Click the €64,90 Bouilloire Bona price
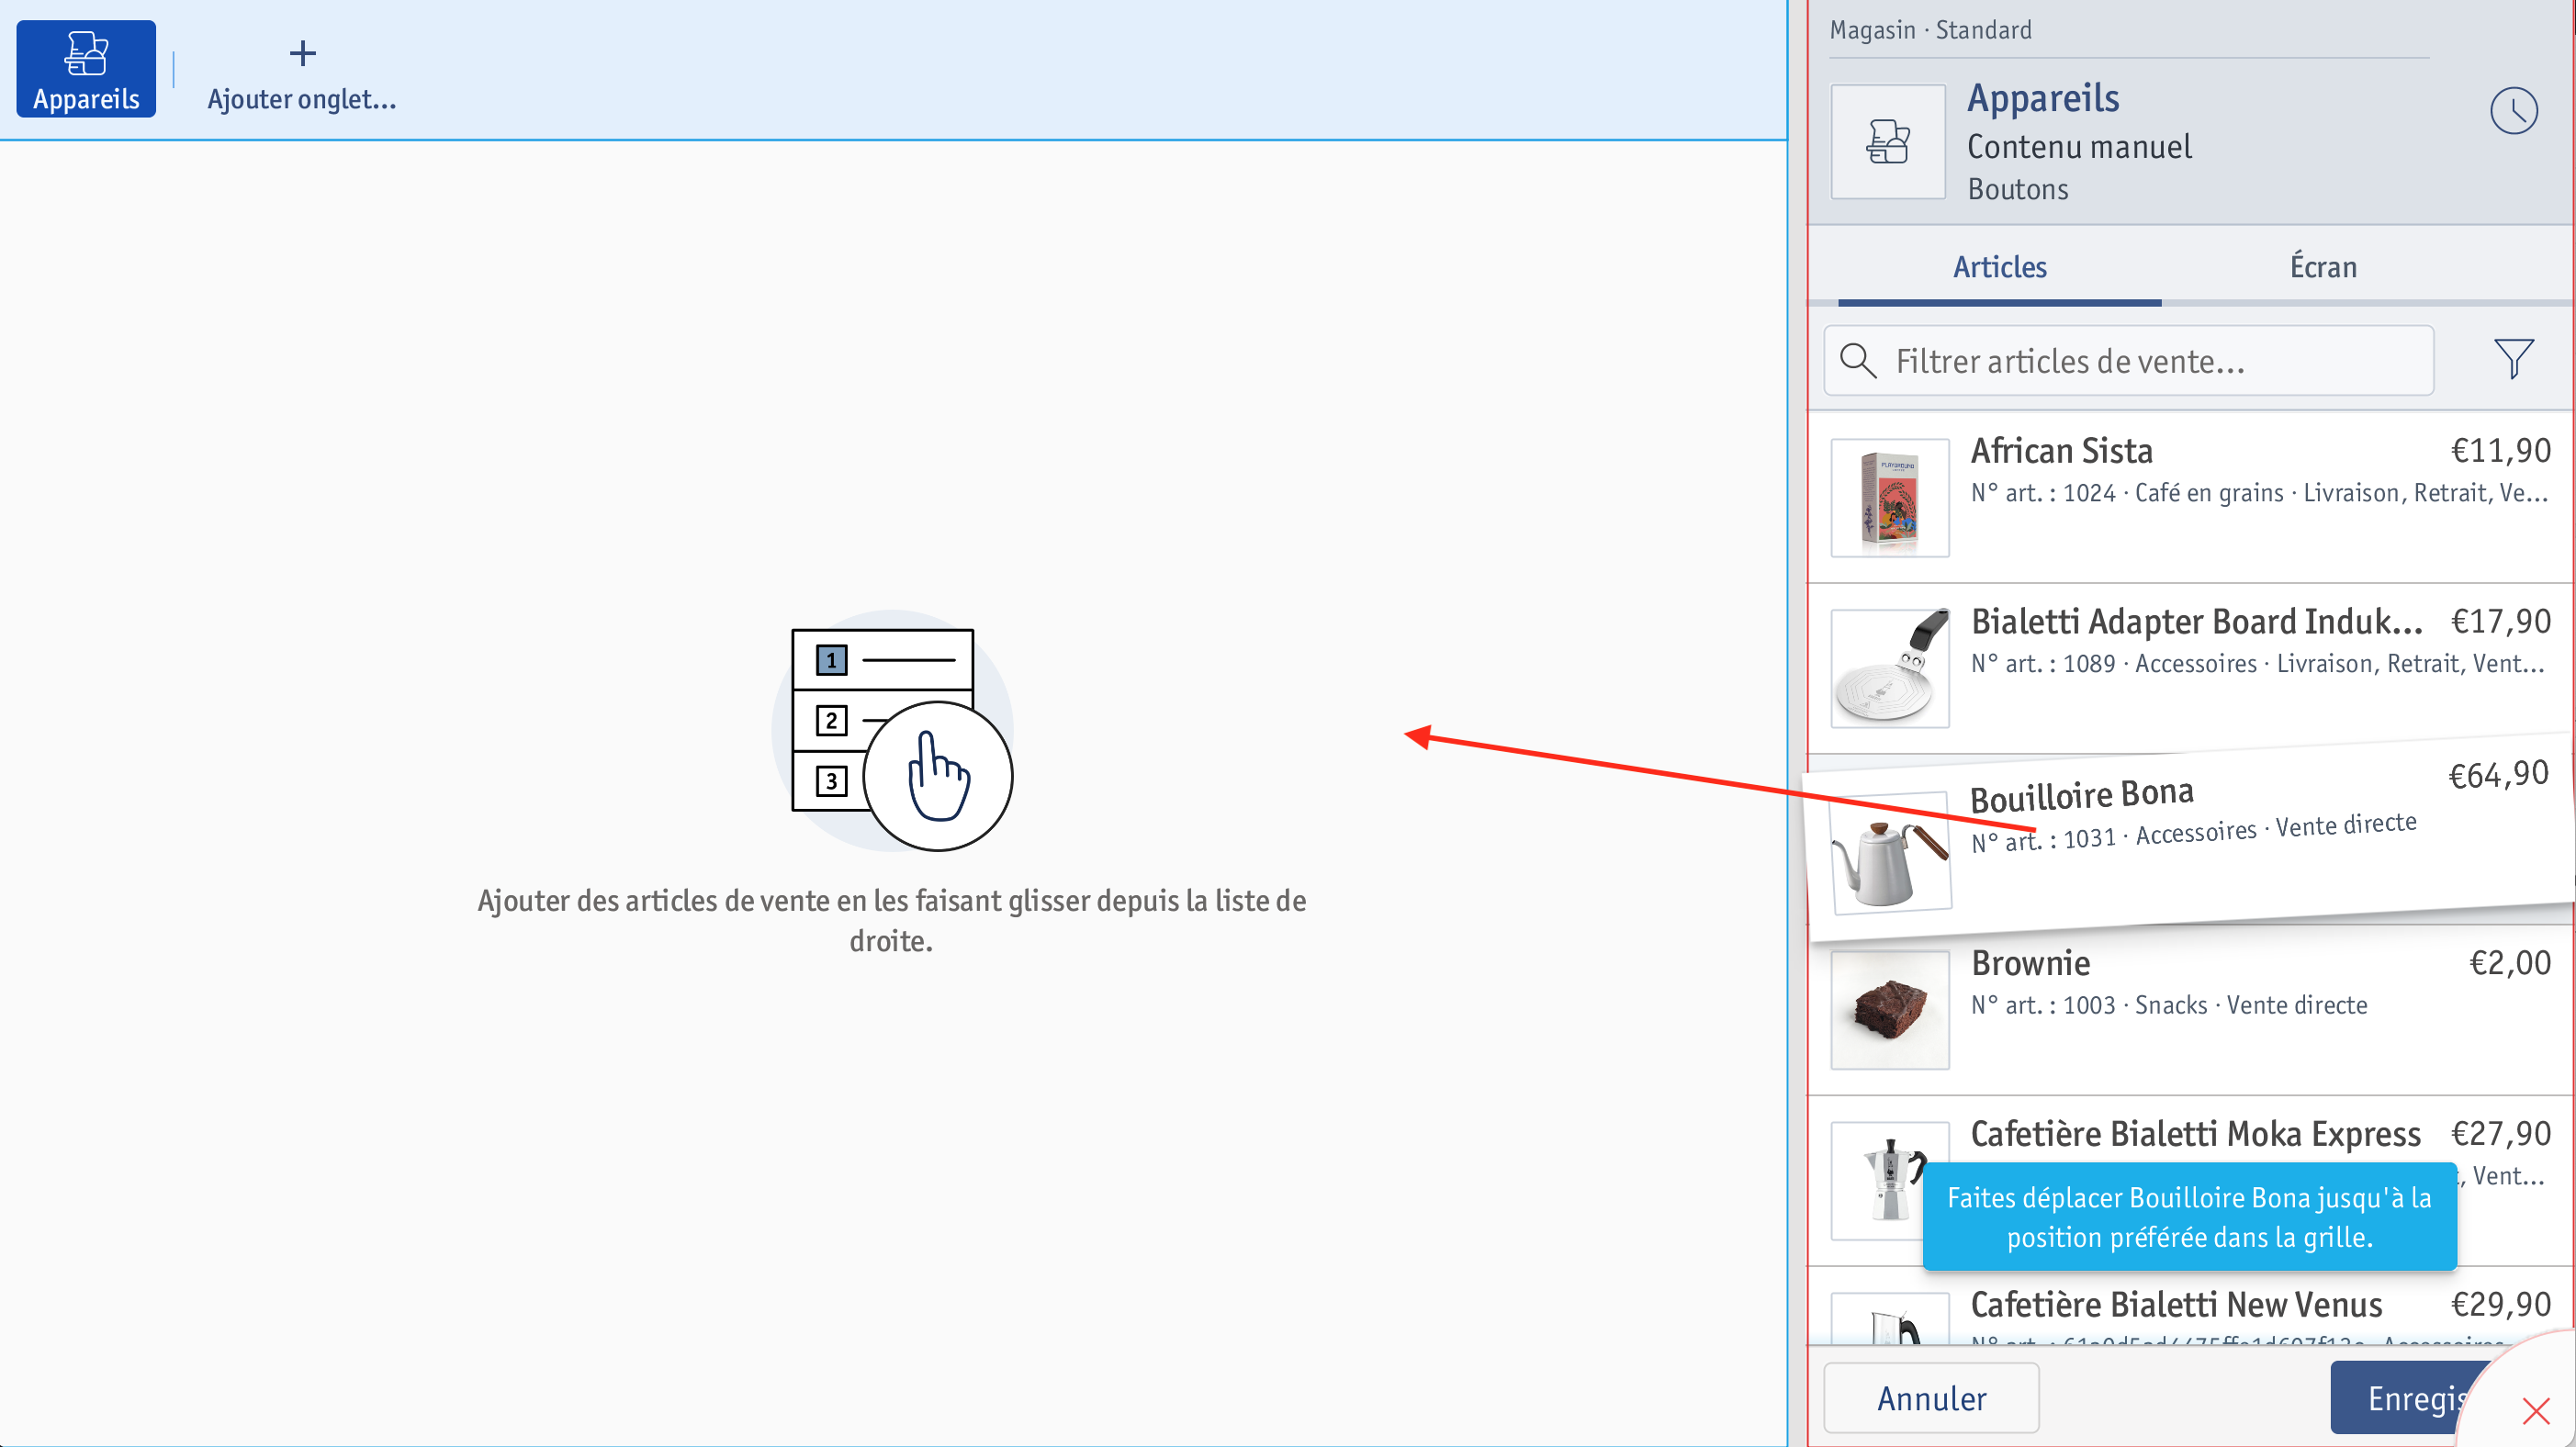Image resolution: width=2576 pixels, height=1447 pixels. [x=2498, y=775]
